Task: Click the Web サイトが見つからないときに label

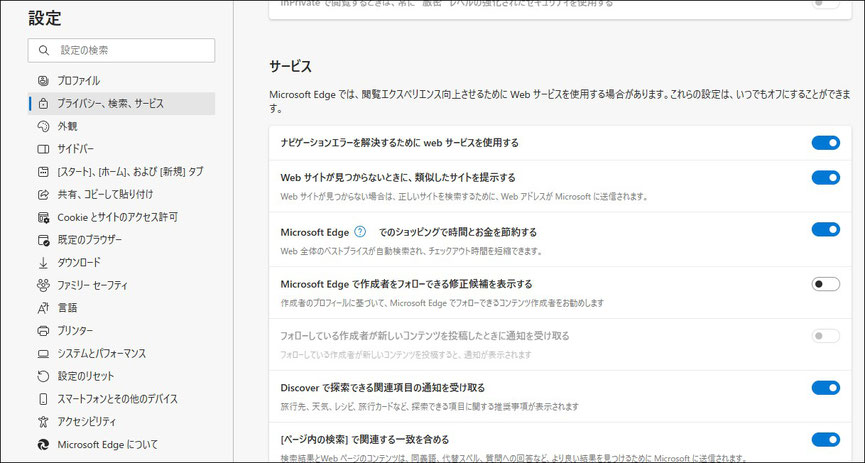Action: tap(398, 178)
